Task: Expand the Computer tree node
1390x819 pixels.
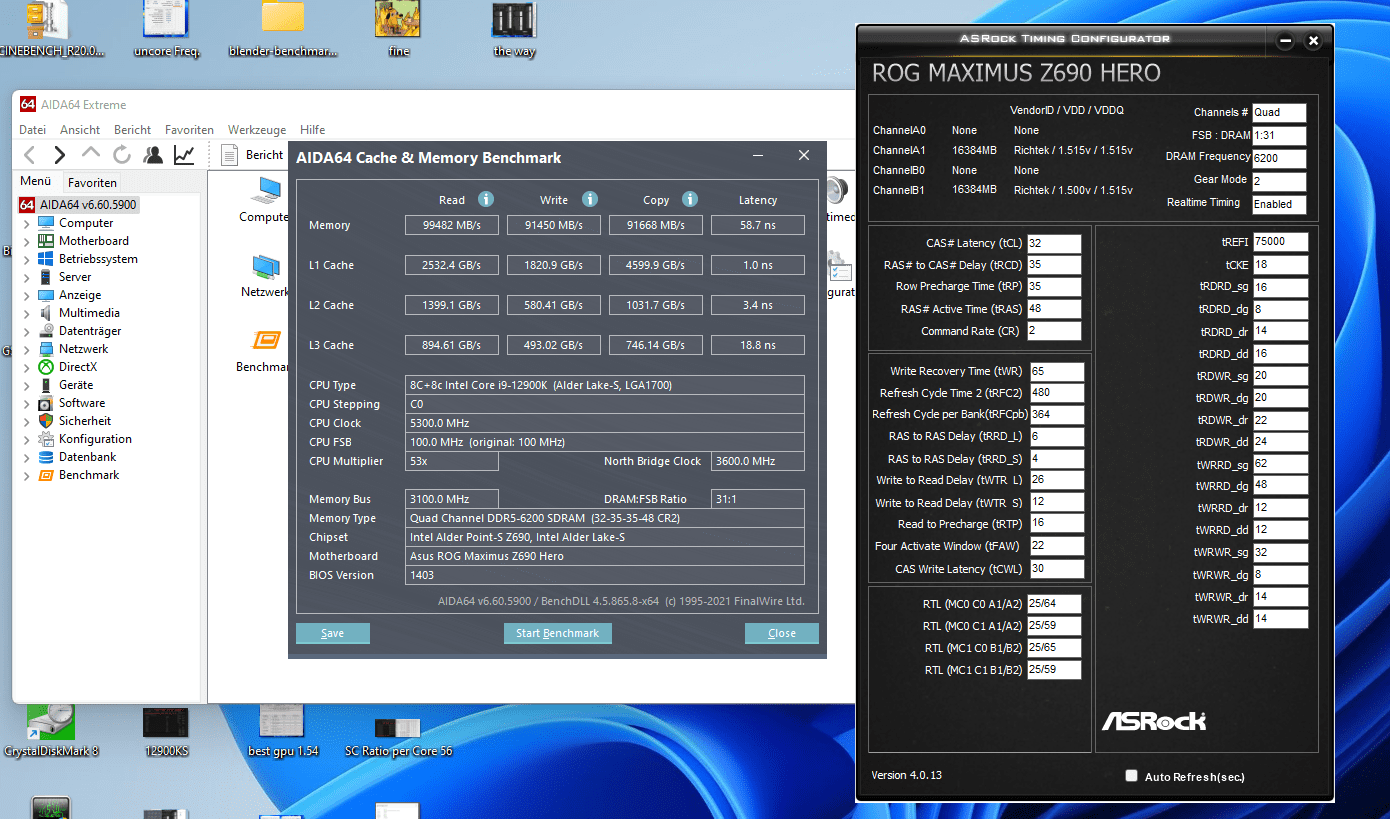Action: pos(27,224)
